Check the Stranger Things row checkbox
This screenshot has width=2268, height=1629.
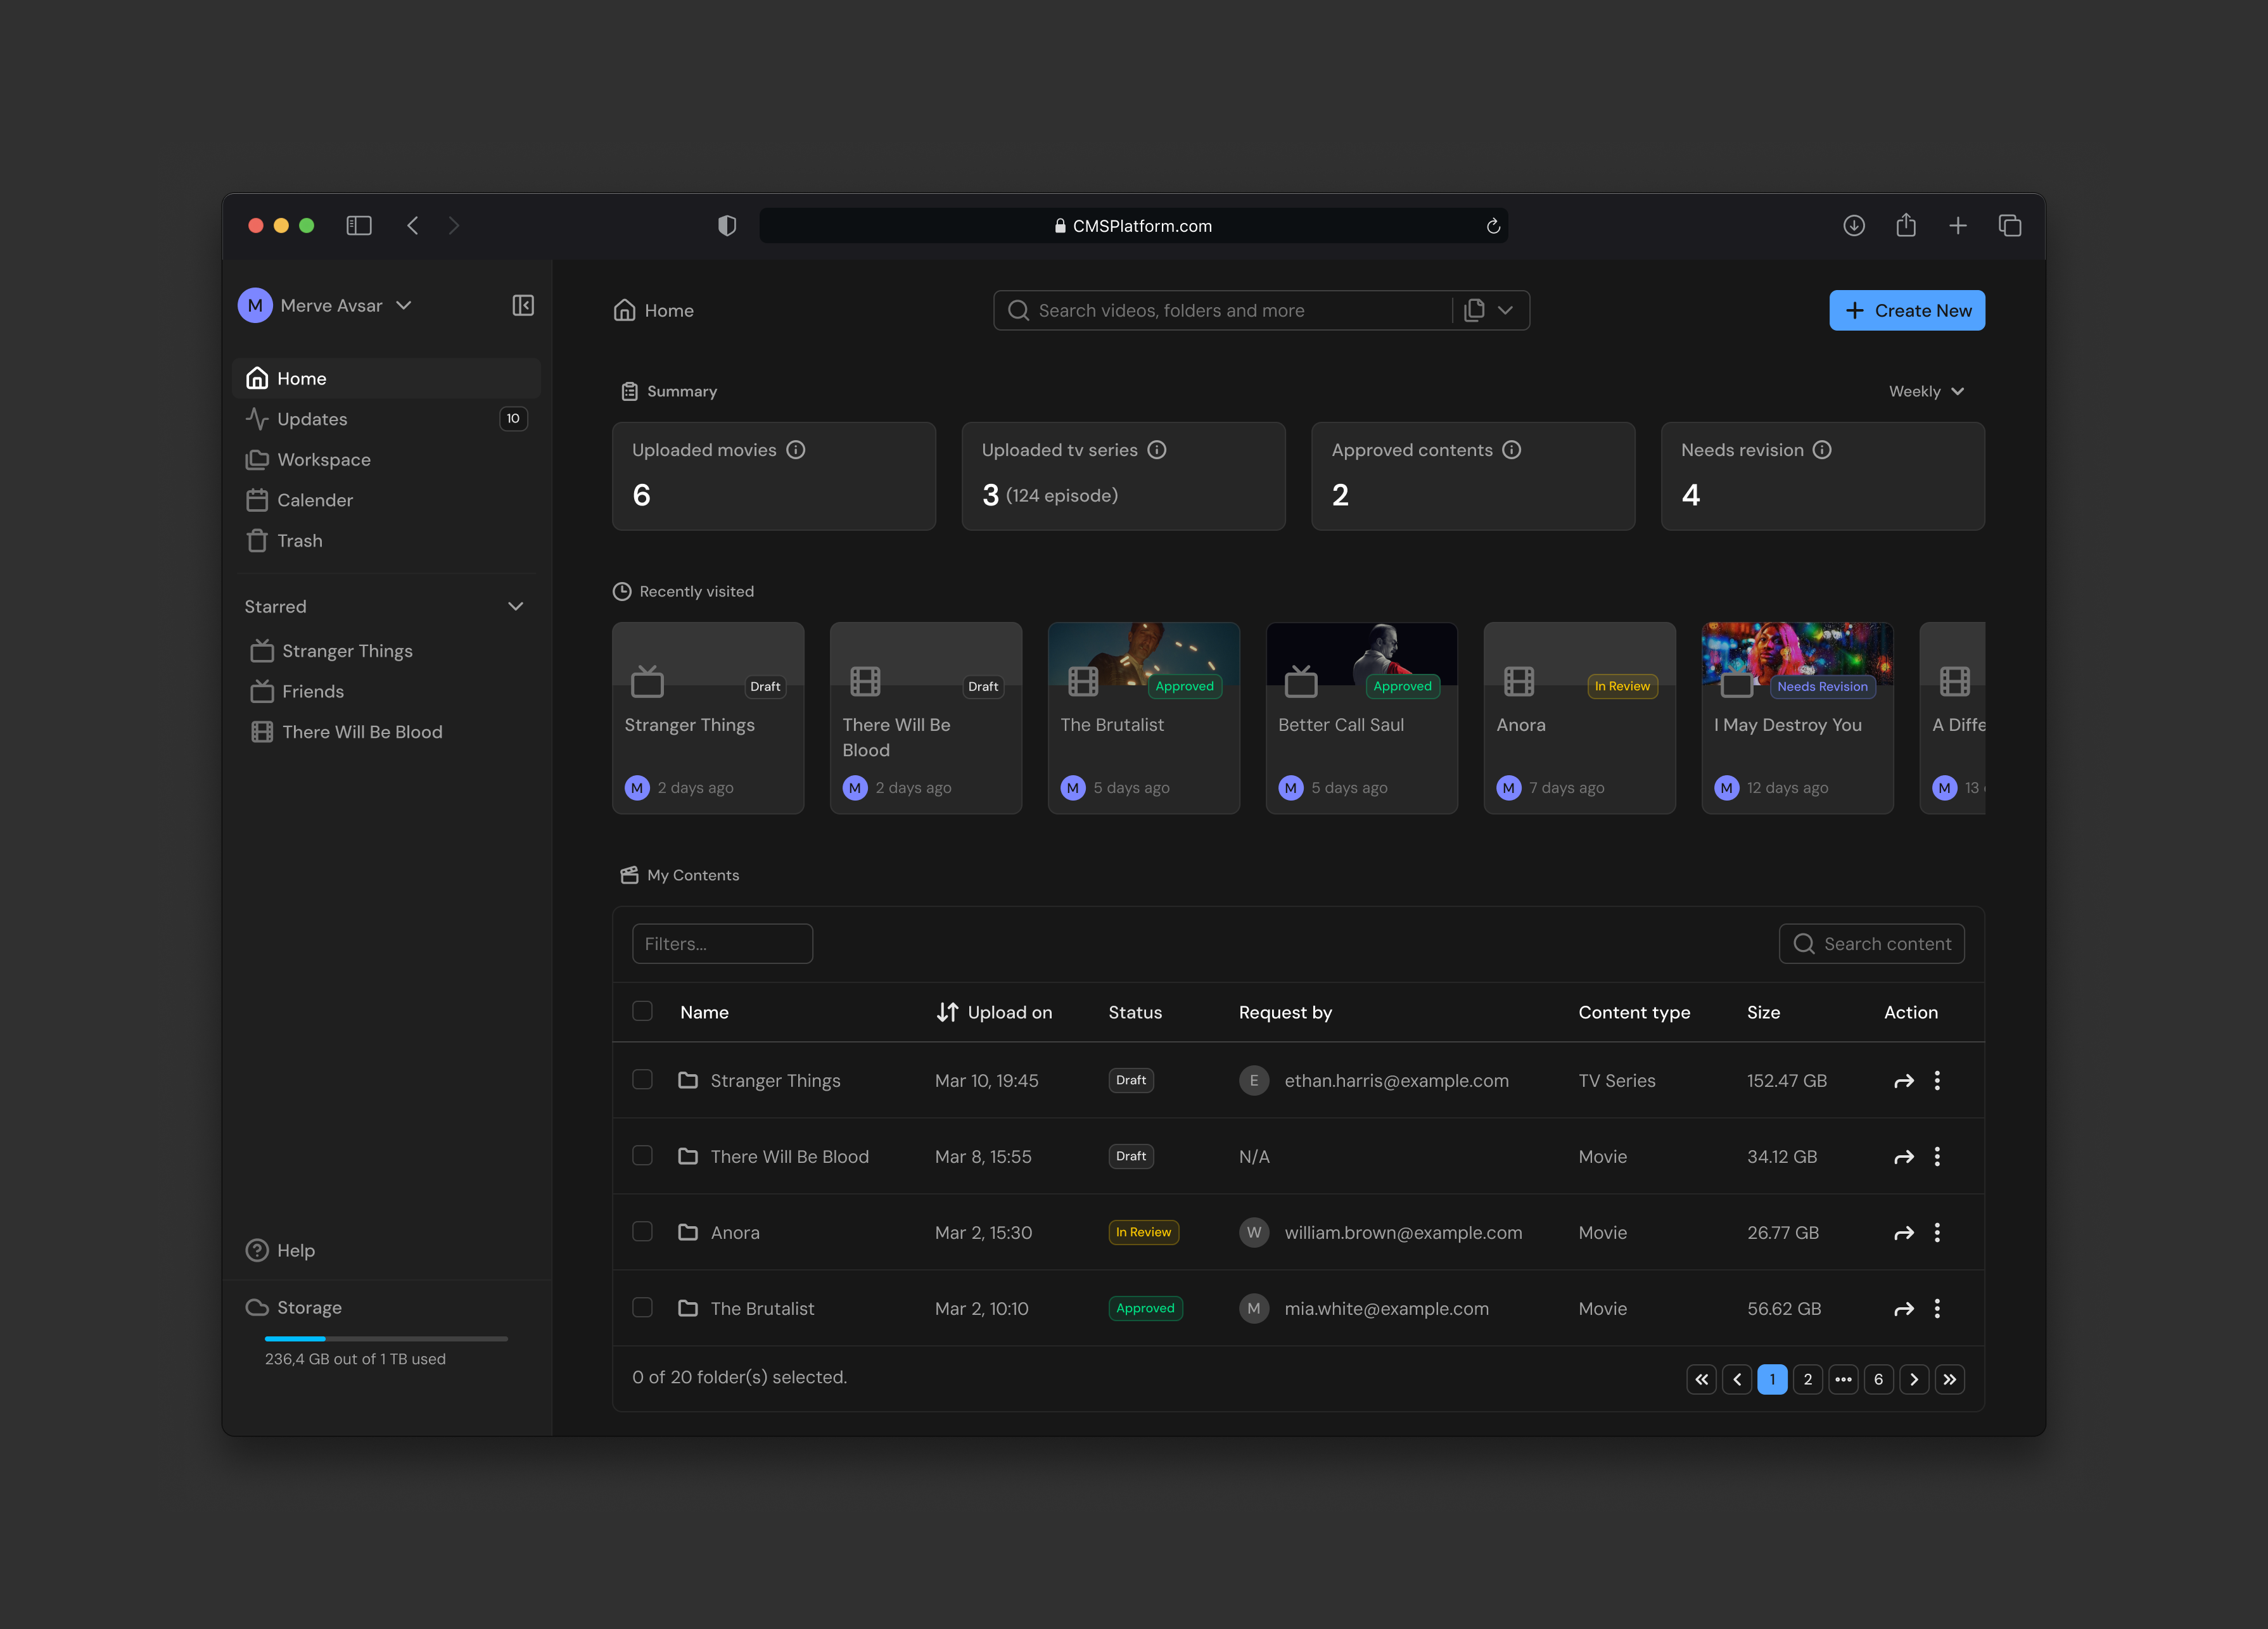pyautogui.click(x=642, y=1080)
